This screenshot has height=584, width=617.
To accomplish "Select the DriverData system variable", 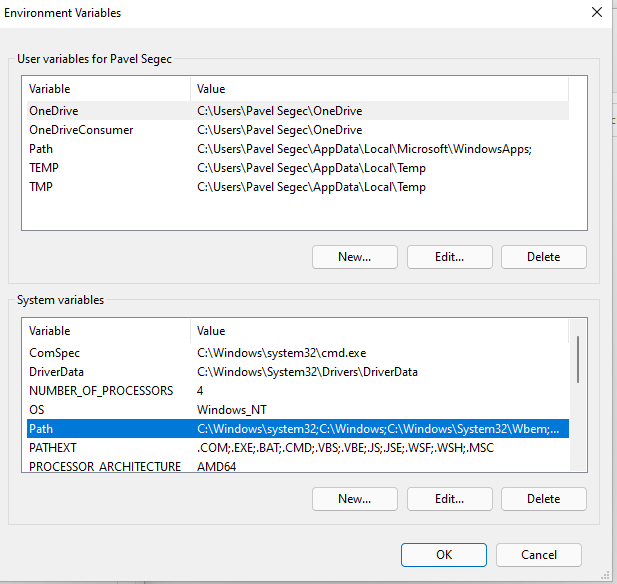I will coord(298,371).
